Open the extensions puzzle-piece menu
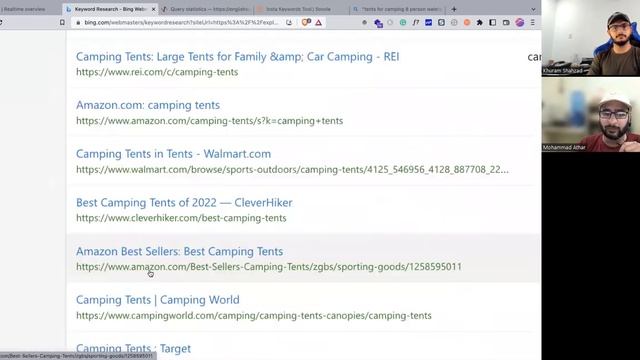The height and width of the screenshot is (360, 640). point(480,23)
